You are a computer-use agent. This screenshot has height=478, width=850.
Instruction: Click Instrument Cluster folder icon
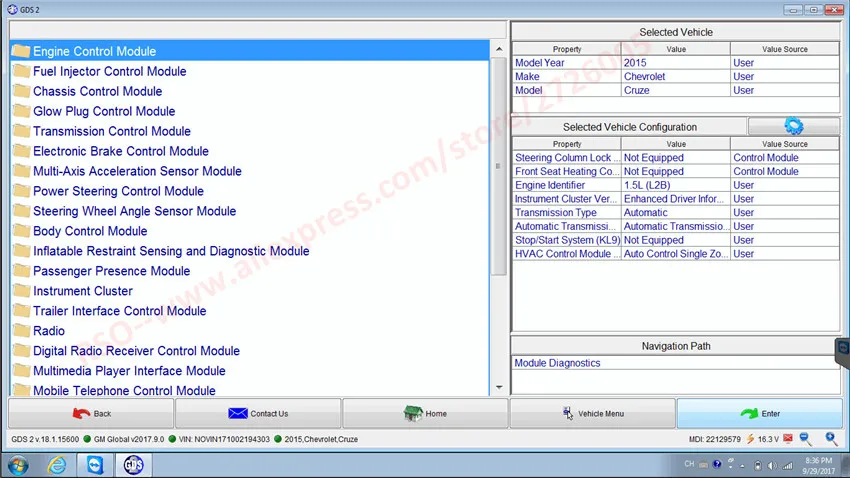pyautogui.click(x=21, y=291)
